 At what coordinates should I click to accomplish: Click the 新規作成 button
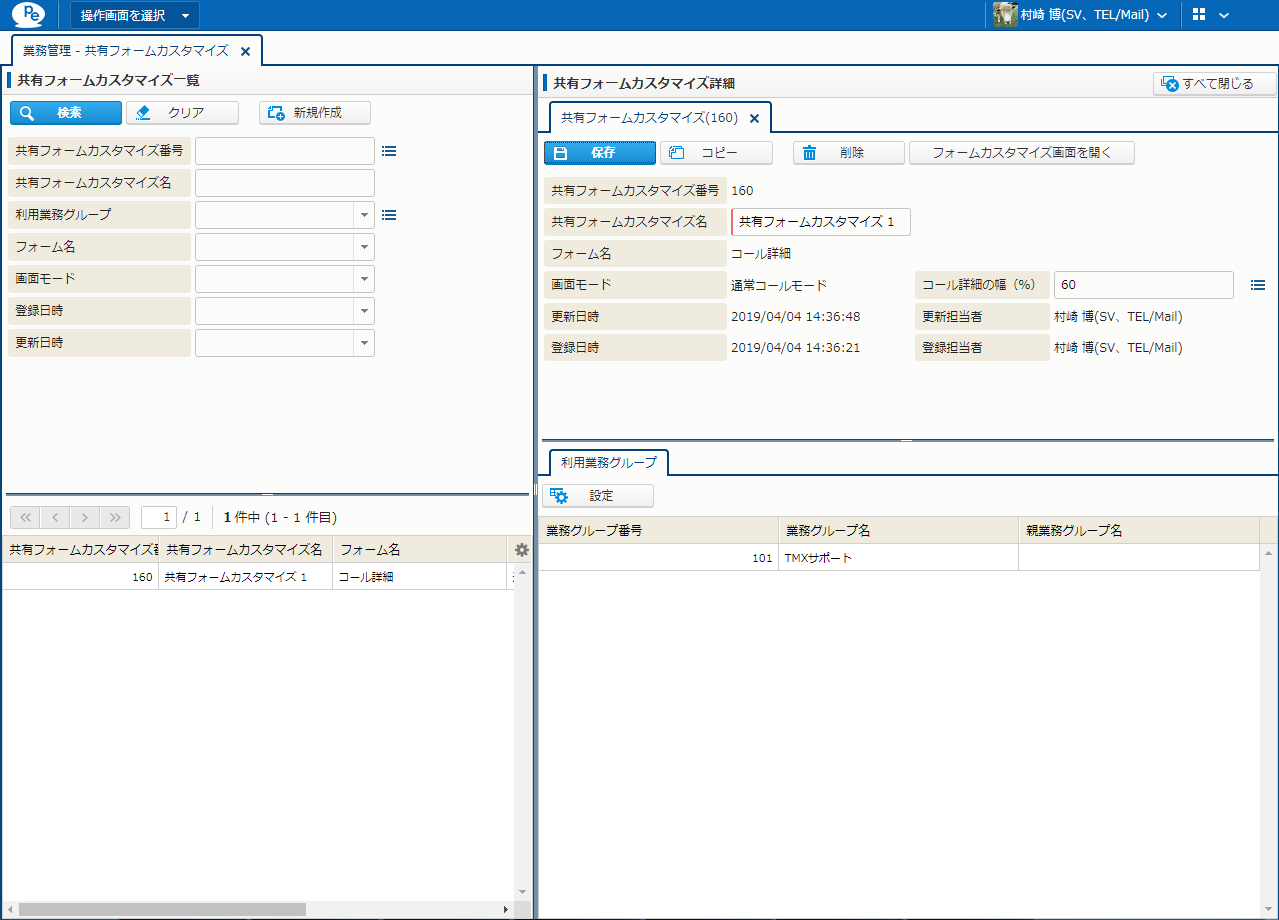click(315, 113)
